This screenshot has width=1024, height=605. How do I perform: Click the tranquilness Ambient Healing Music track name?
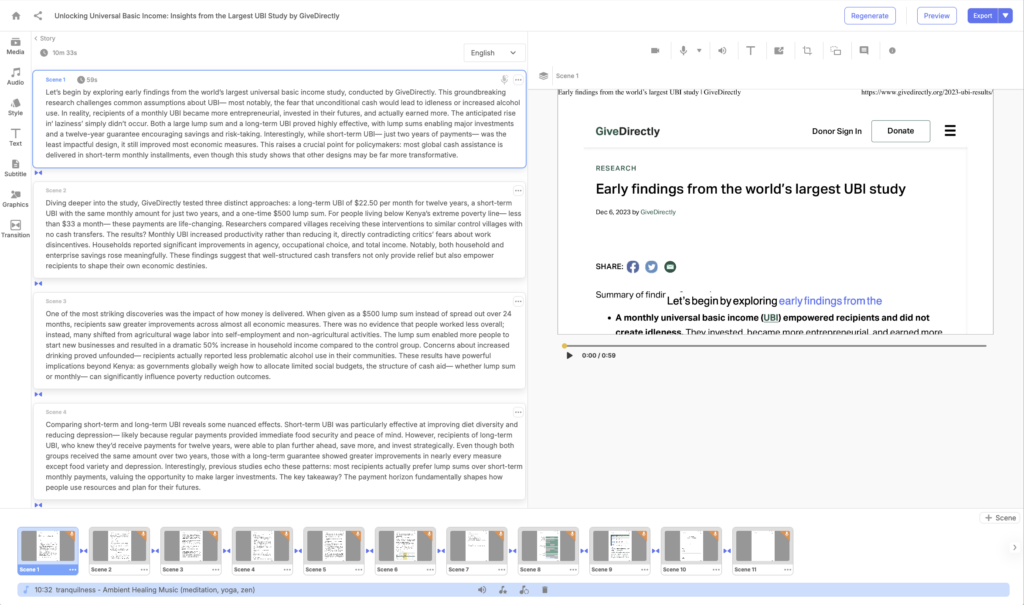pyautogui.click(x=155, y=590)
